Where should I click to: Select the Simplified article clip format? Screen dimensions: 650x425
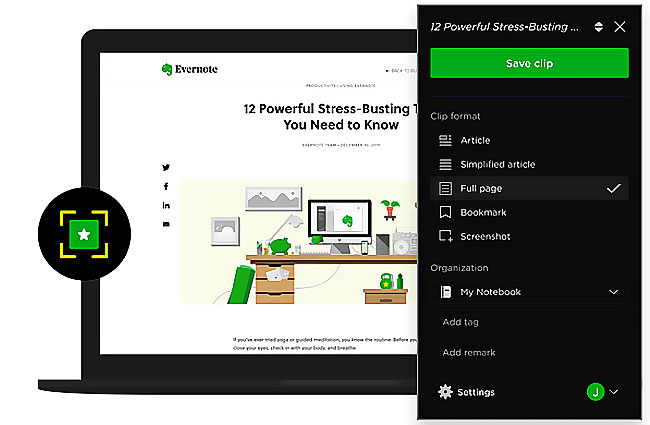point(529,165)
